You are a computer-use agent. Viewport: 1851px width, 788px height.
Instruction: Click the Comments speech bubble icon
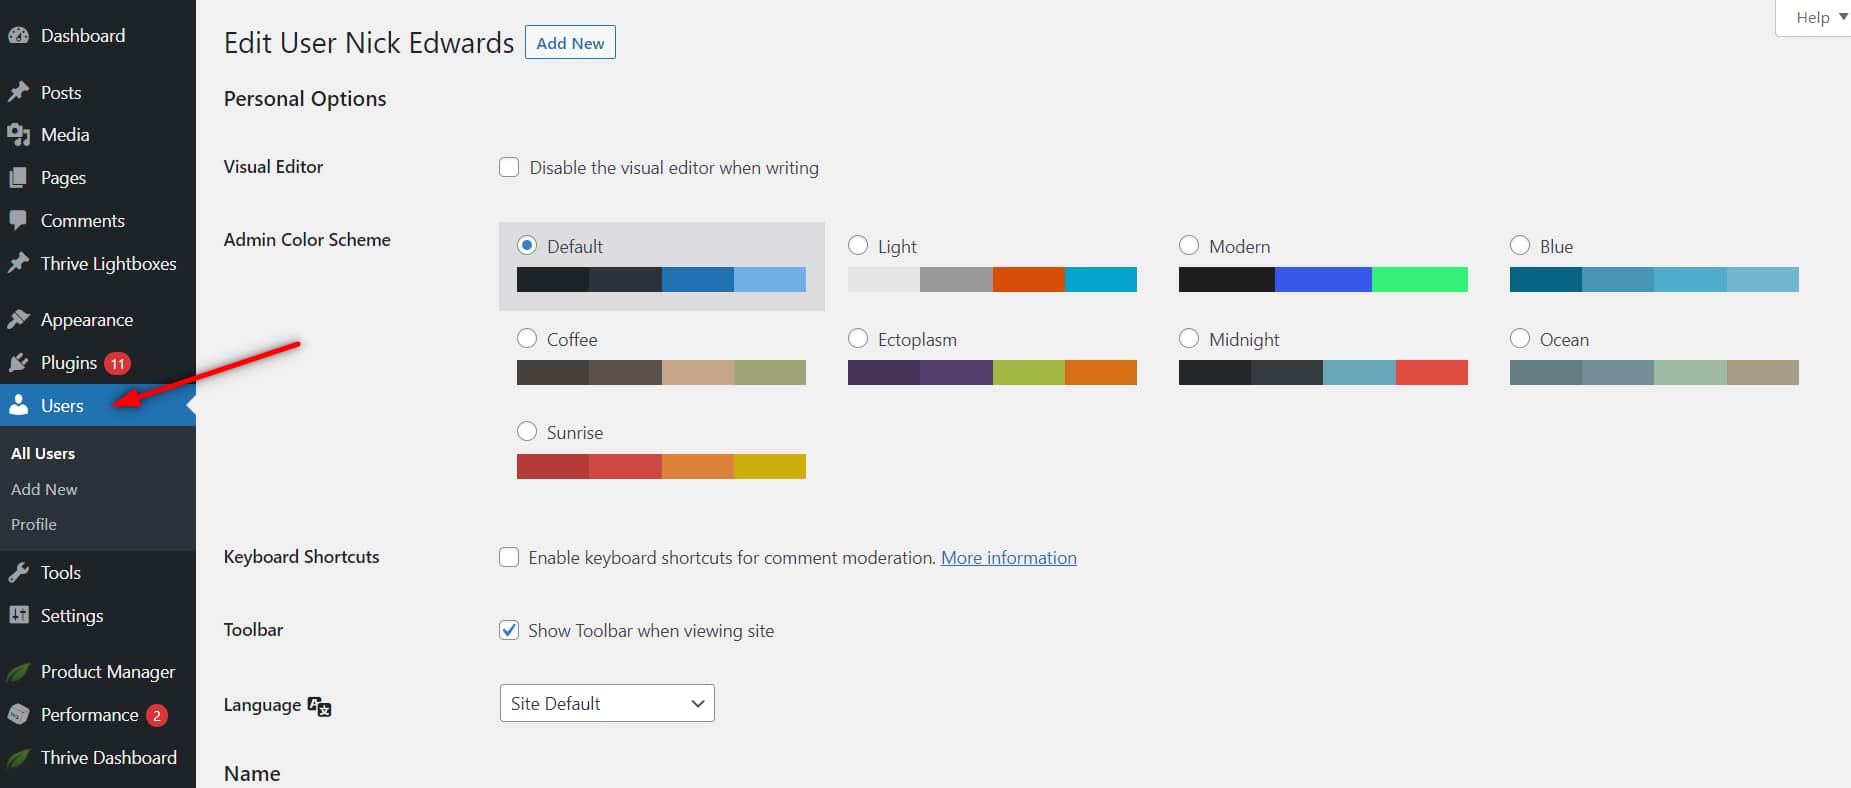pyautogui.click(x=18, y=220)
